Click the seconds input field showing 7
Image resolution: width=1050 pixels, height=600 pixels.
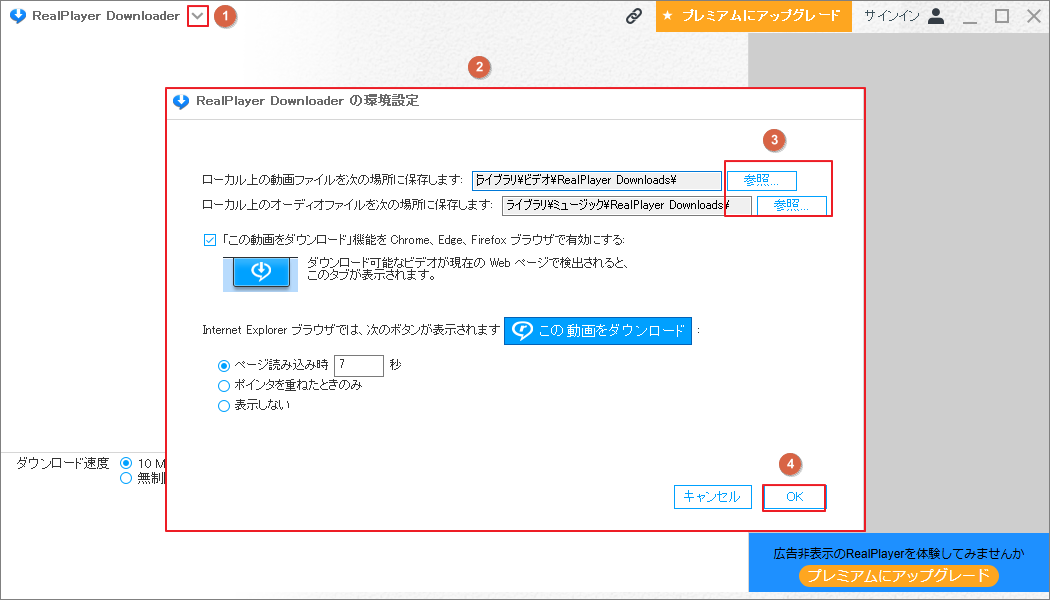pos(359,366)
